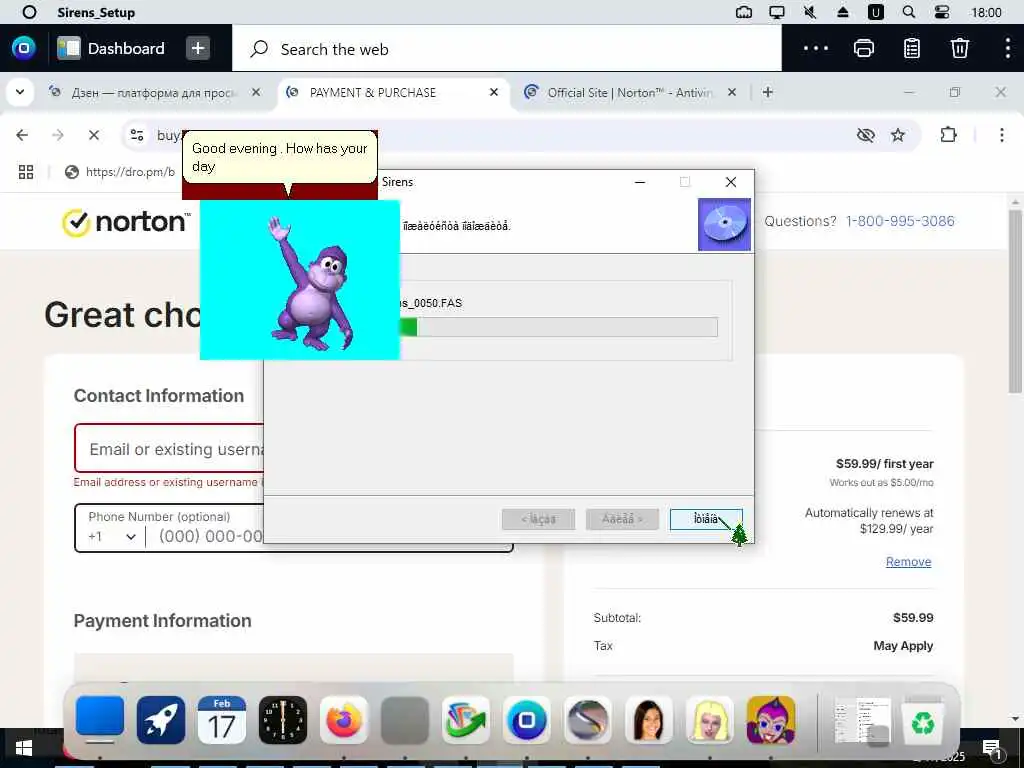Image resolution: width=1024 pixels, height=768 pixels.
Task: Click the s_0050.FAS file name
Action: pos(430,303)
